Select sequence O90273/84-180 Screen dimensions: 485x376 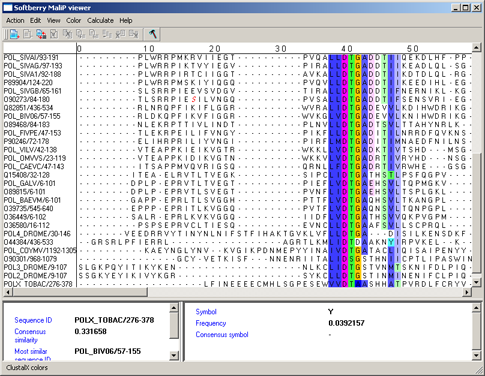tap(26, 99)
